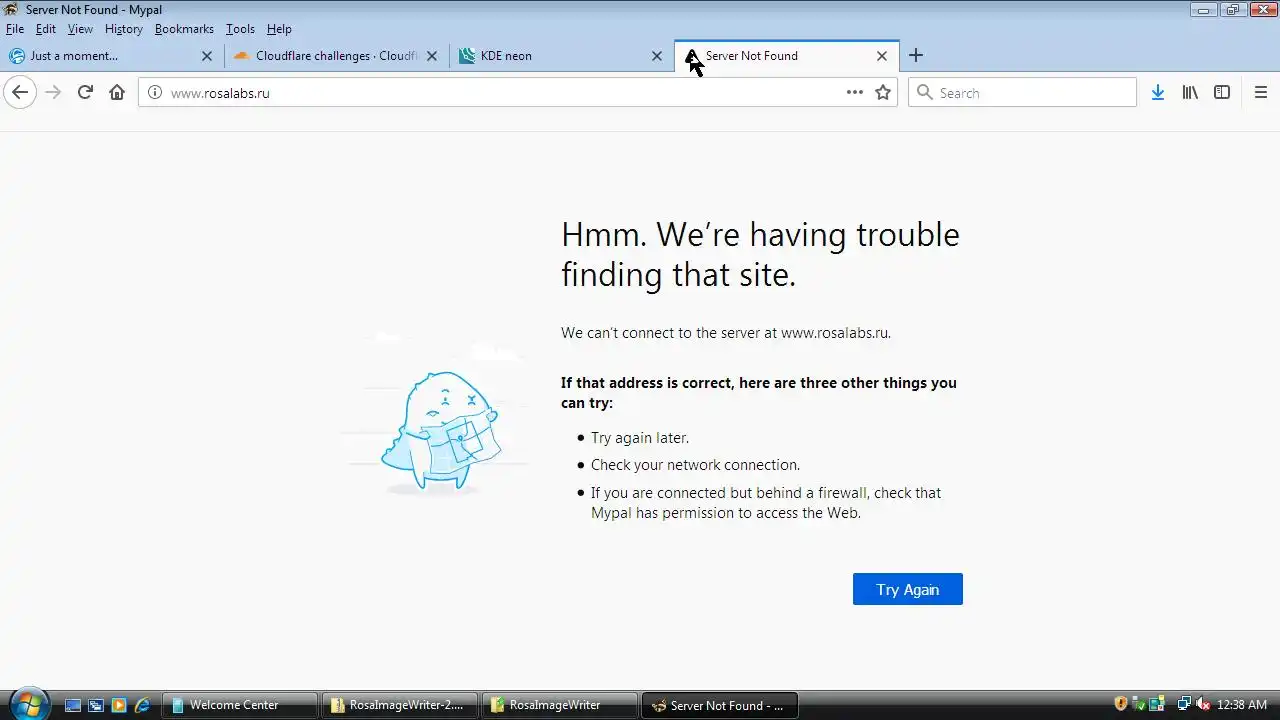This screenshot has width=1280, height=720.
Task: Open page actions three-dot menu
Action: point(854,92)
